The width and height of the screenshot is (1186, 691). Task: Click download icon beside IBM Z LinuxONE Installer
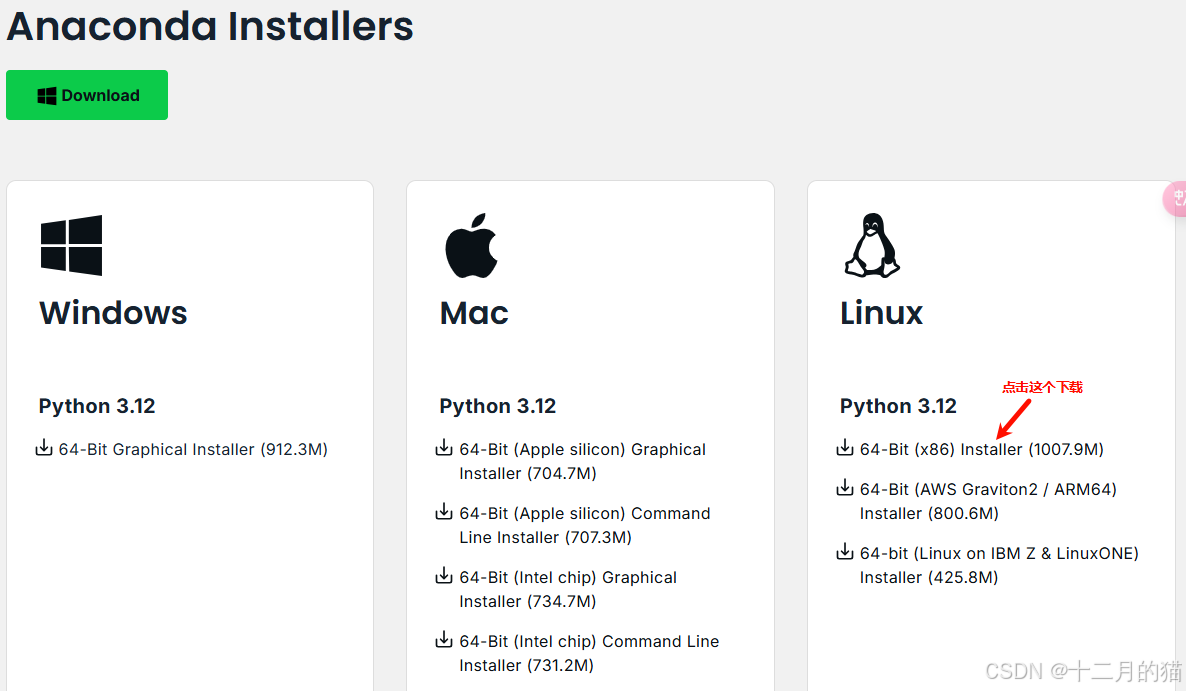click(845, 552)
